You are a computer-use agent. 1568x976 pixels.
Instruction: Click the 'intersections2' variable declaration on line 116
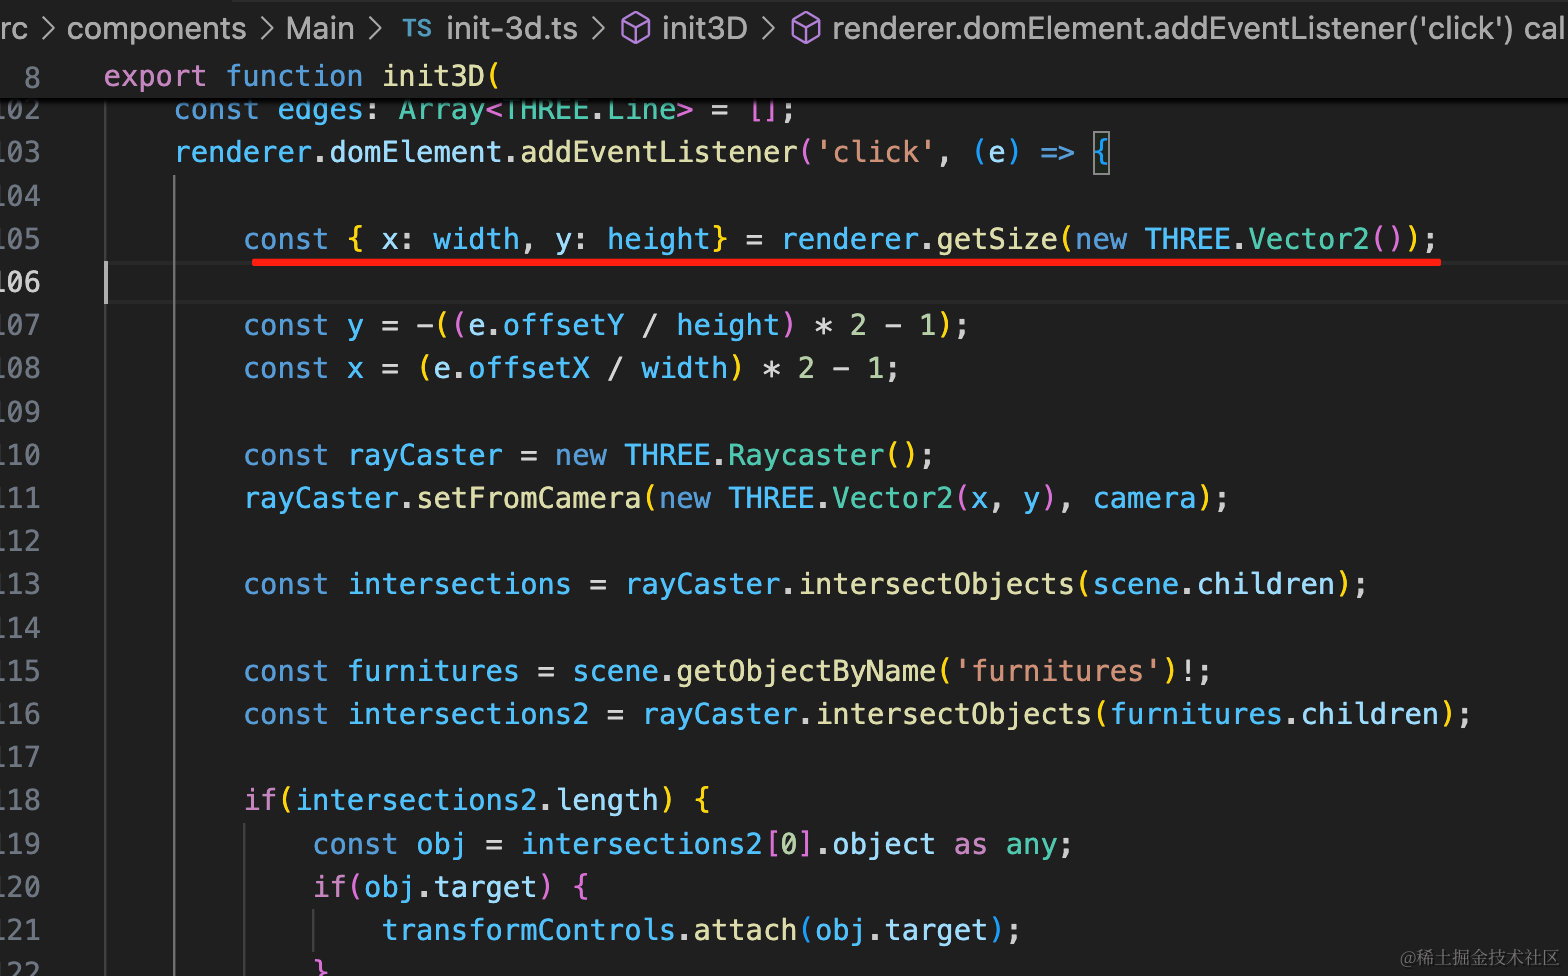(468, 714)
